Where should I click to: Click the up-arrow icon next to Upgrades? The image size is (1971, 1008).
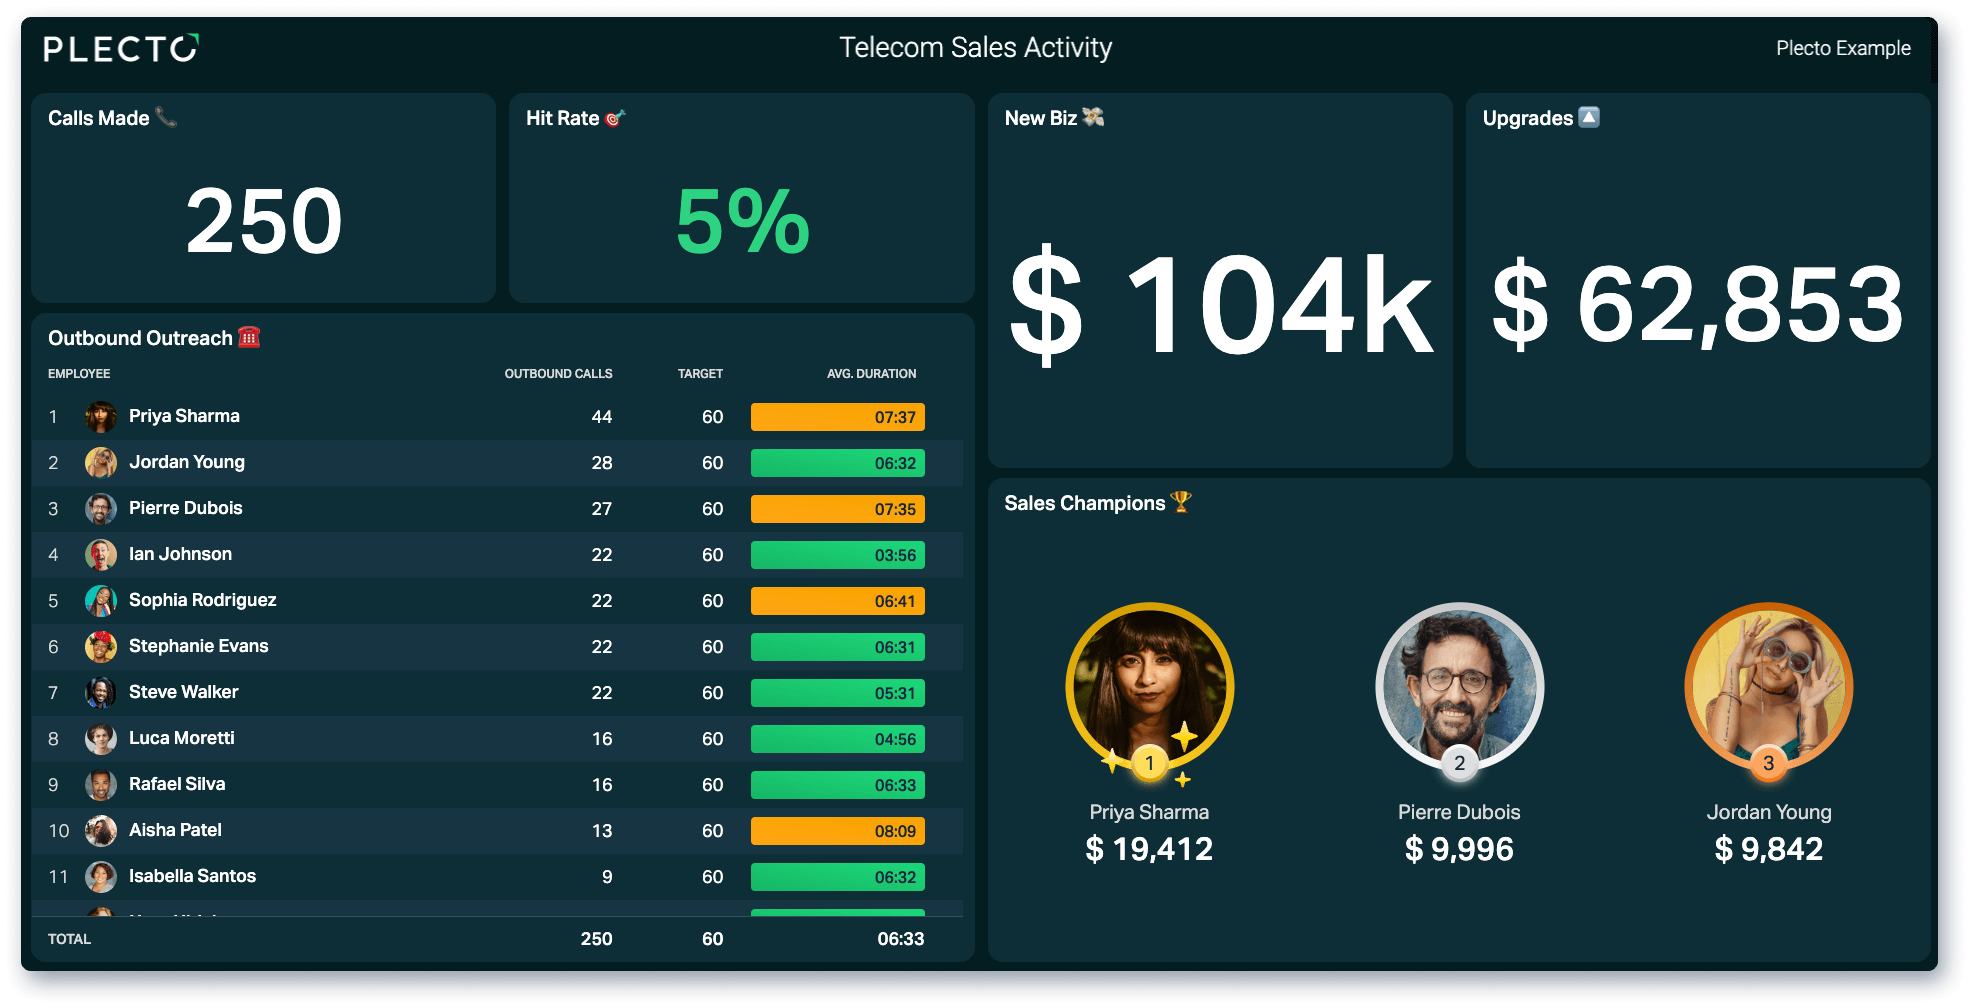[1589, 117]
